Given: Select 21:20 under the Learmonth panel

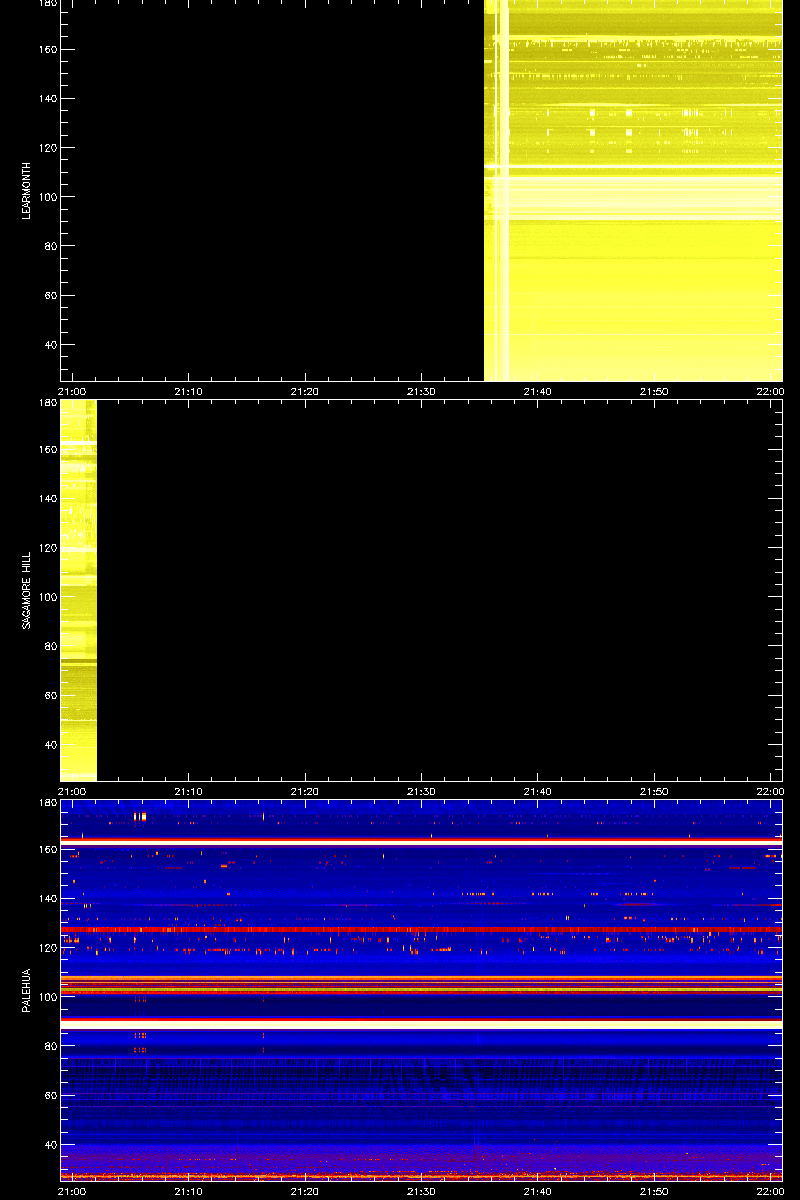Looking at the screenshot, I should tap(305, 391).
